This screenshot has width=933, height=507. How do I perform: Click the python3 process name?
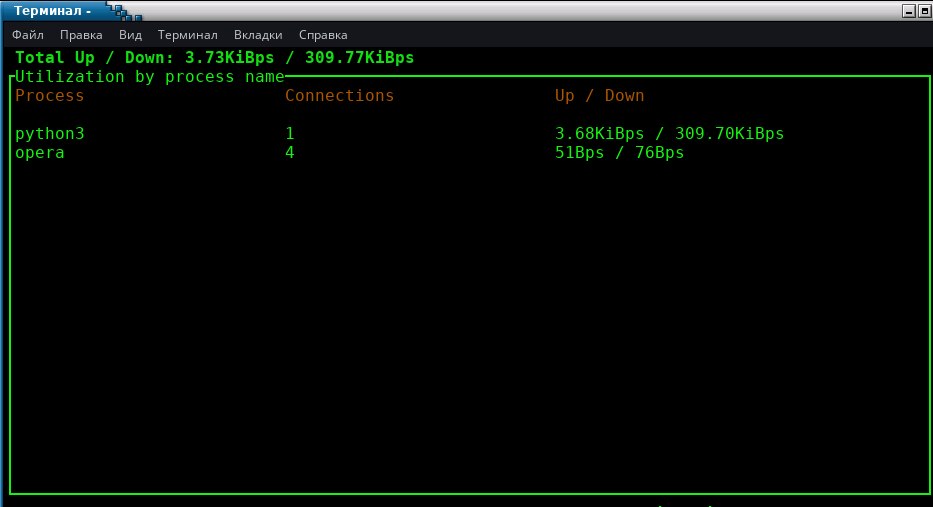[x=50, y=134]
